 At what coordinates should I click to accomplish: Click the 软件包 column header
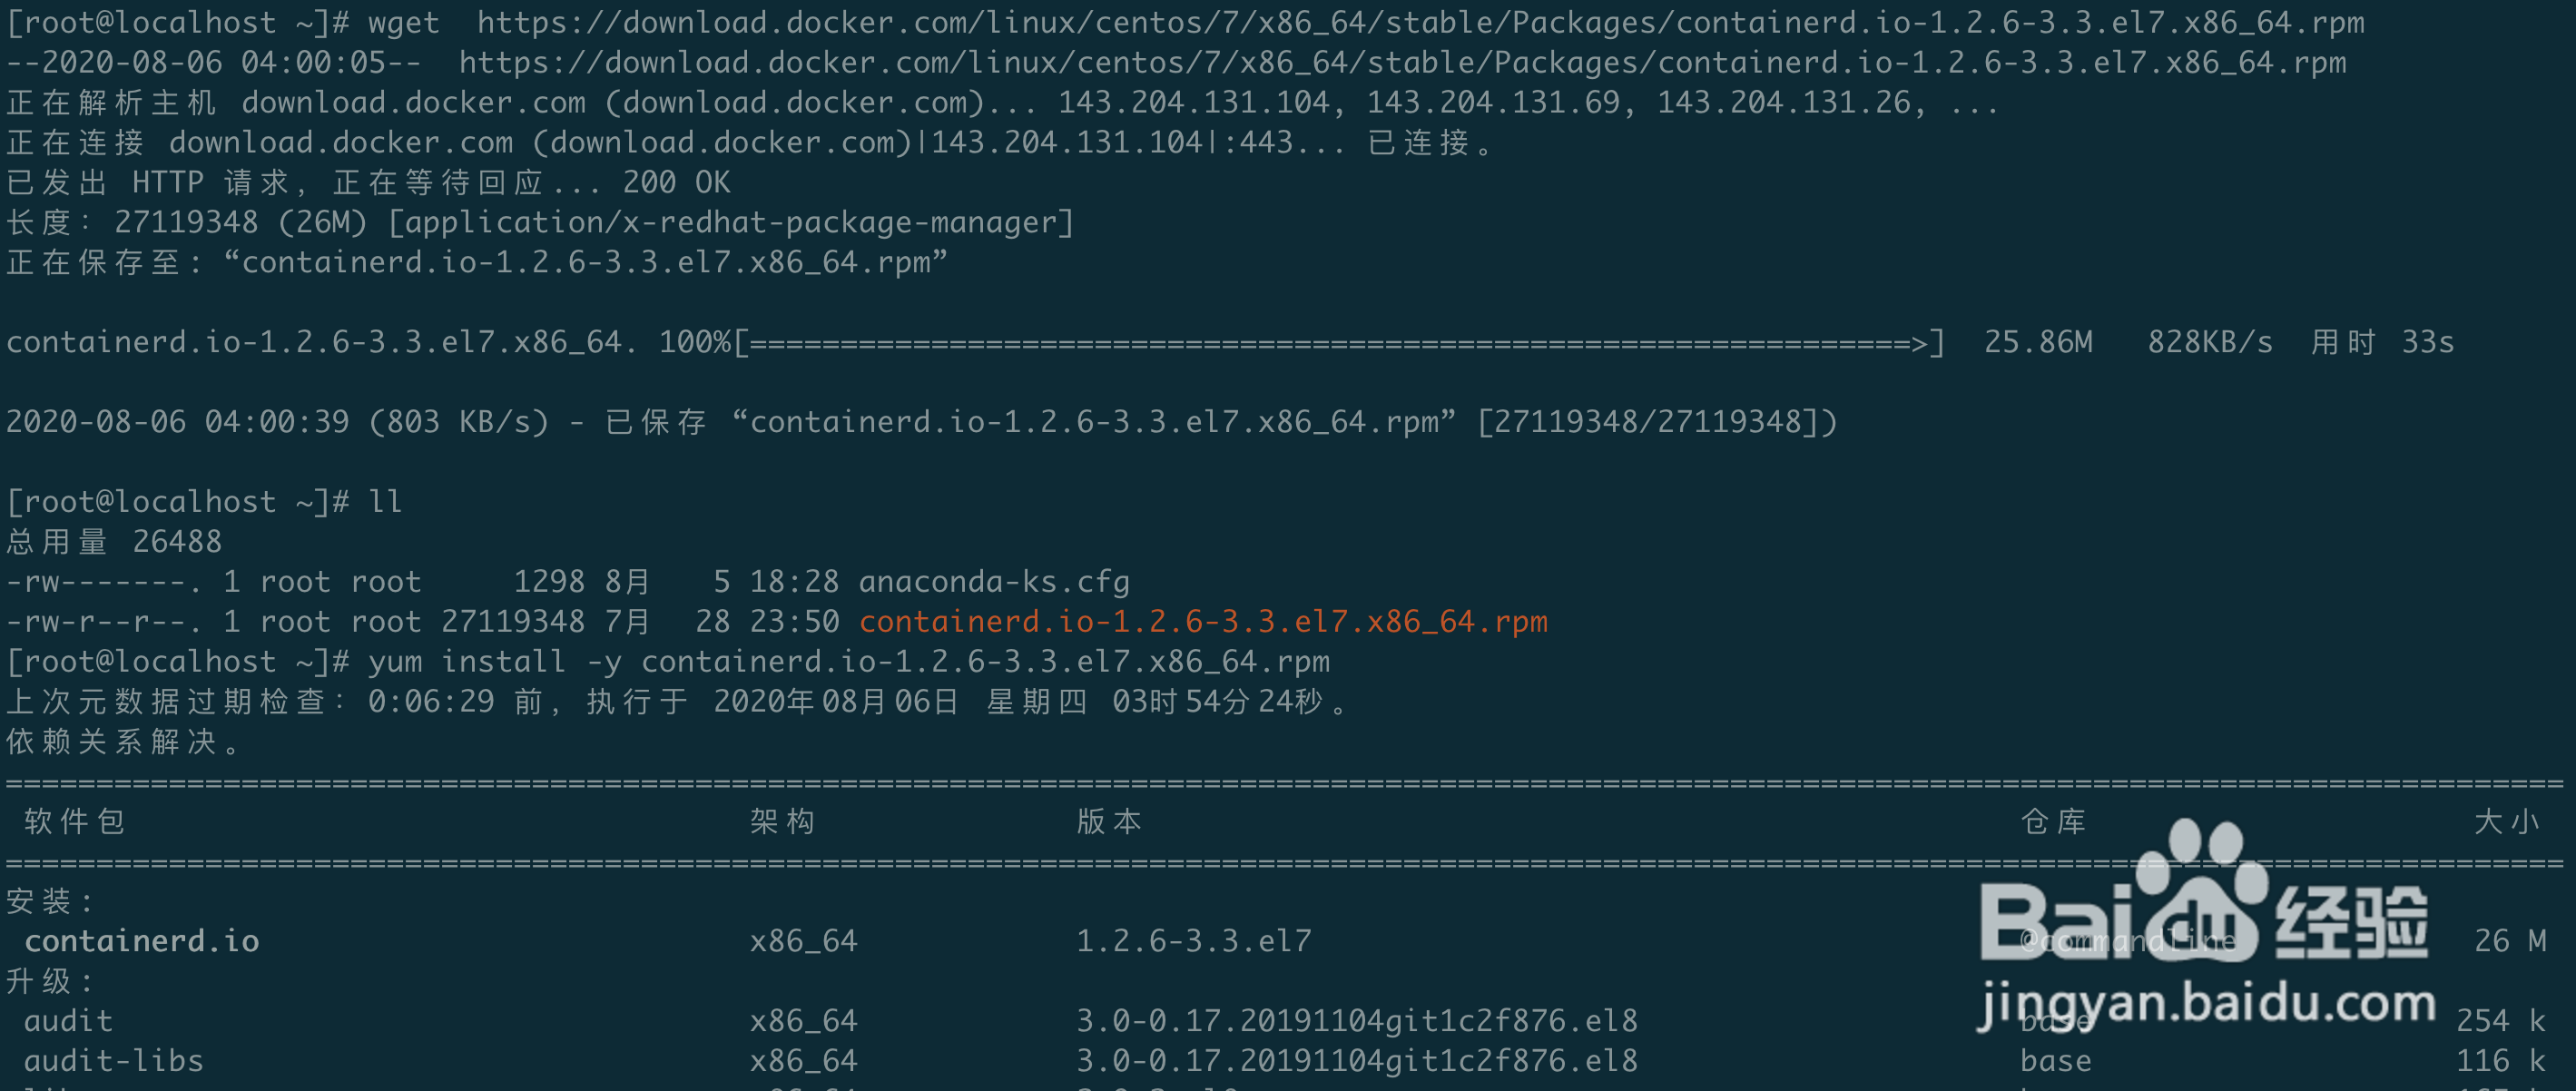point(75,821)
